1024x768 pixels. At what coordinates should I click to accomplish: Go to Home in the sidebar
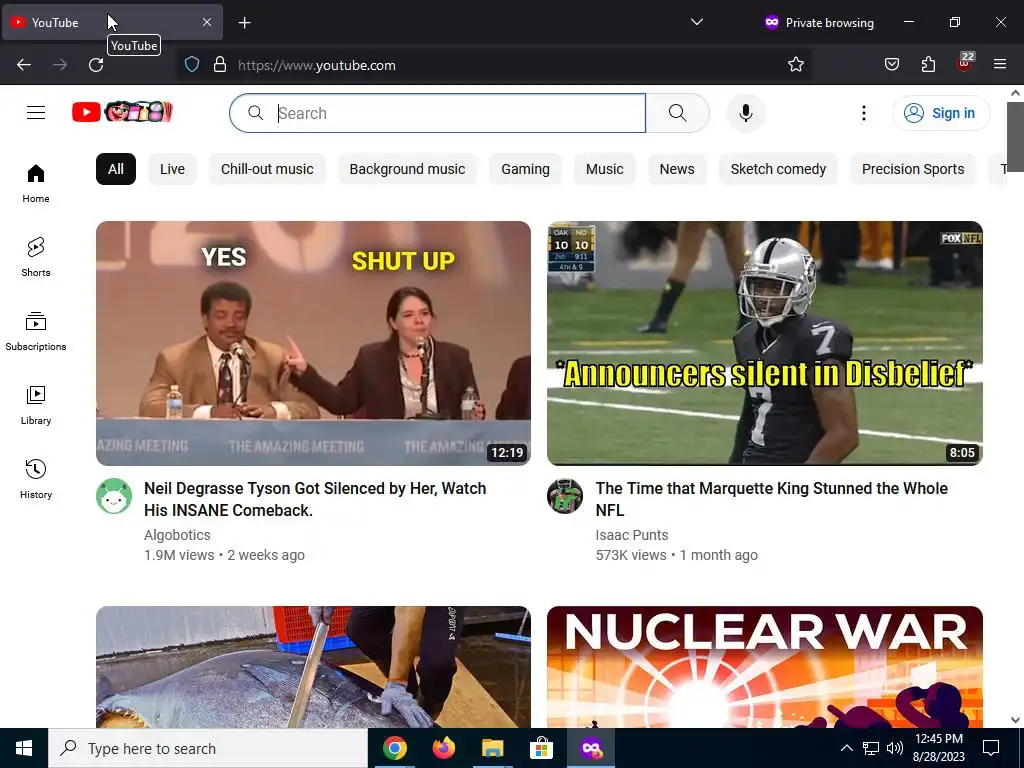click(36, 184)
